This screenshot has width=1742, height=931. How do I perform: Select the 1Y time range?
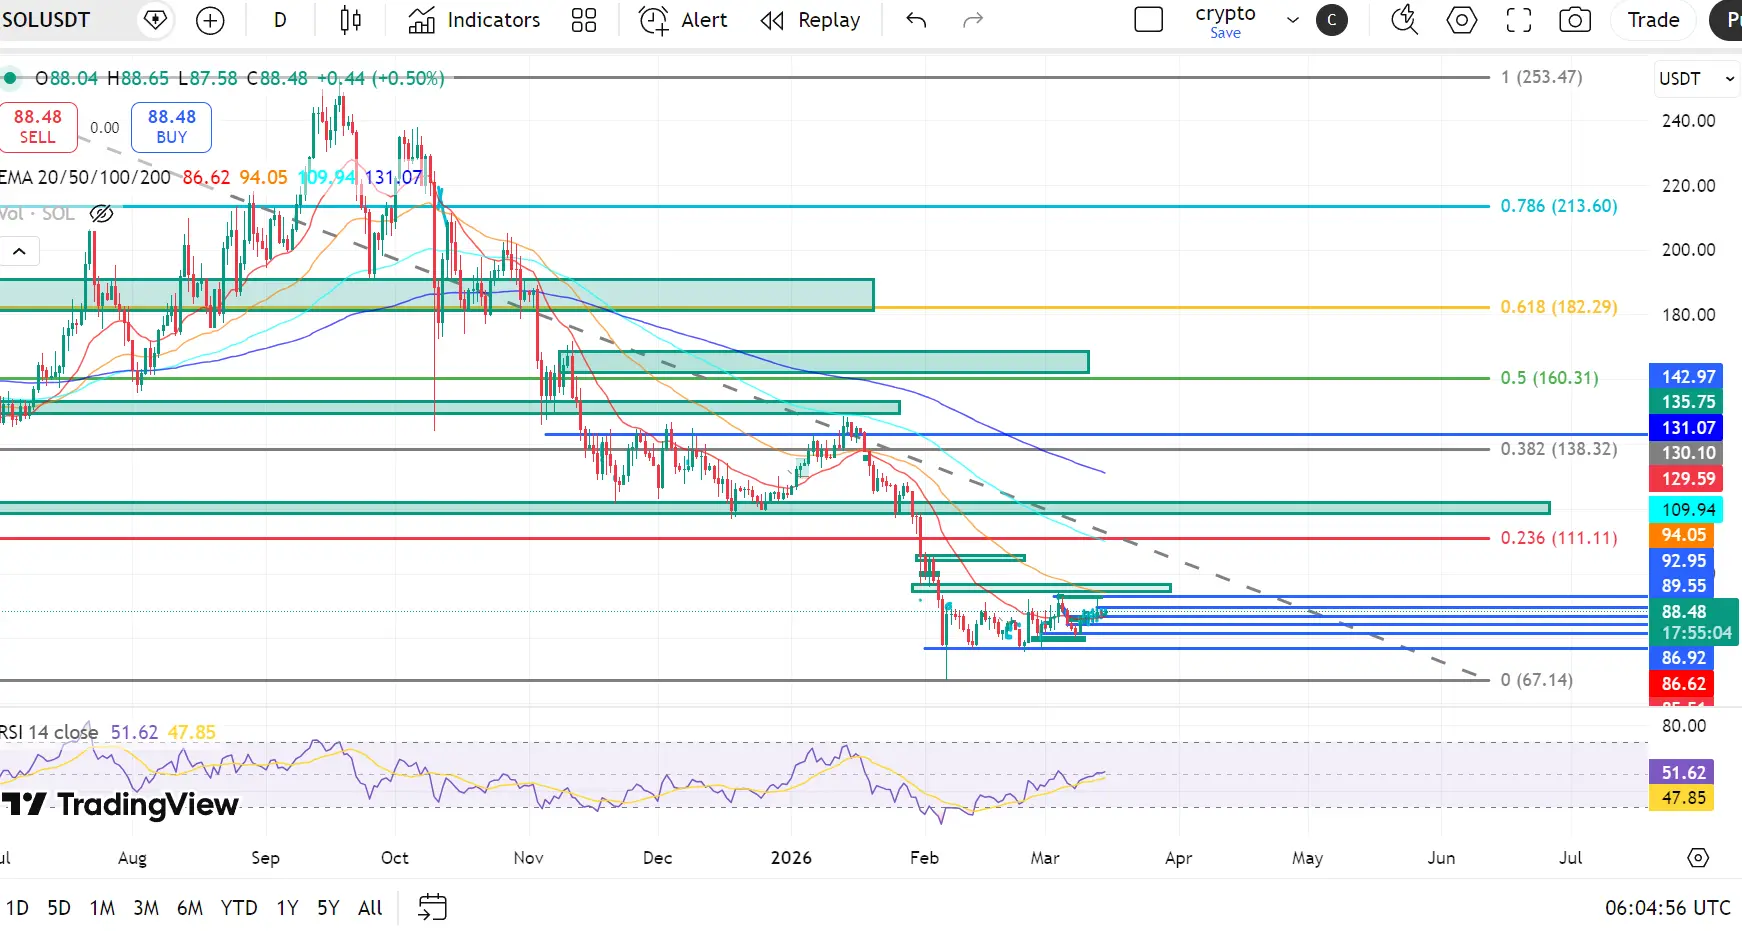287,908
